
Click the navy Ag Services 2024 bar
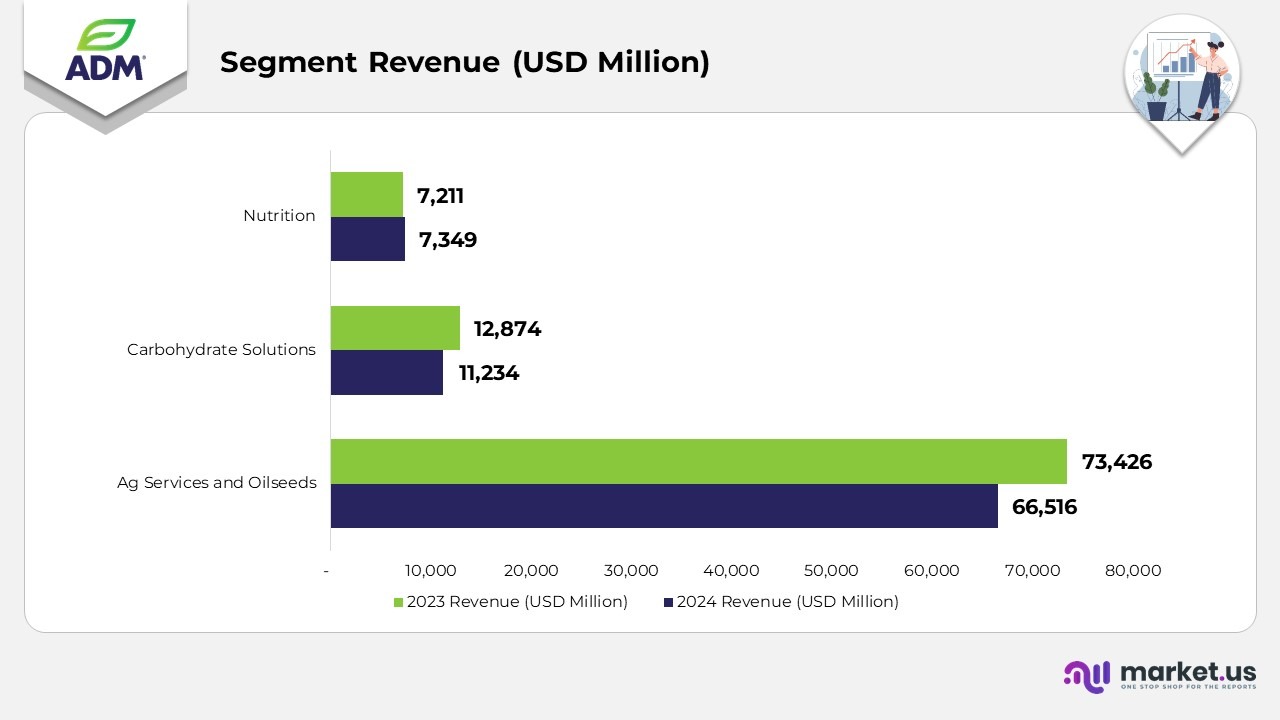(x=664, y=506)
